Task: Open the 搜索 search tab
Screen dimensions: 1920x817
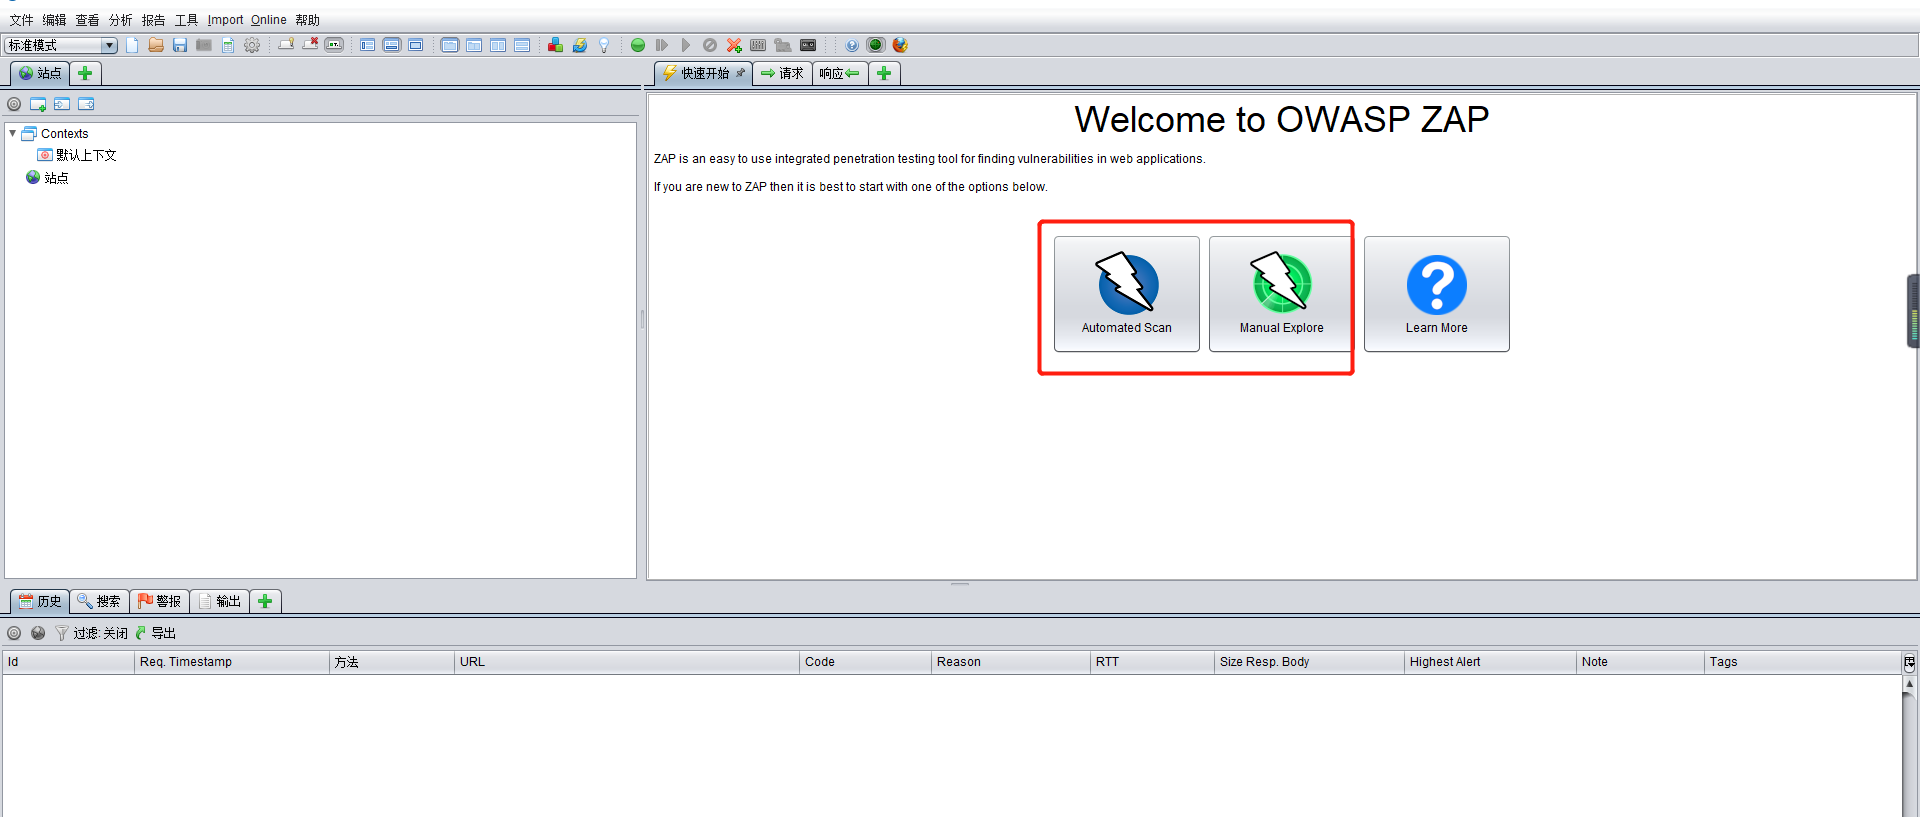Action: tap(99, 601)
